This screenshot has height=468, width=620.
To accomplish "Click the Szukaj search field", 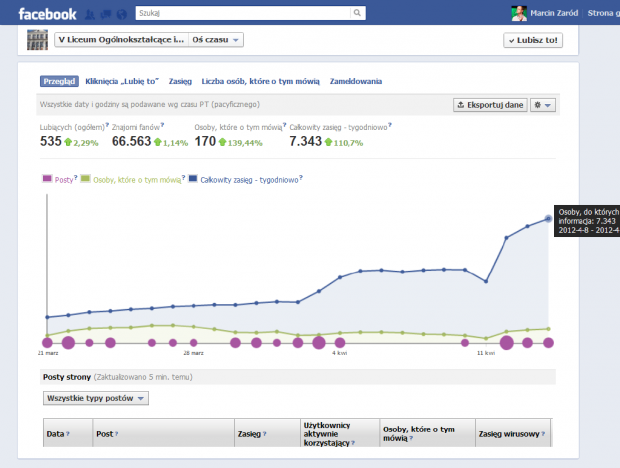I will click(x=242, y=13).
